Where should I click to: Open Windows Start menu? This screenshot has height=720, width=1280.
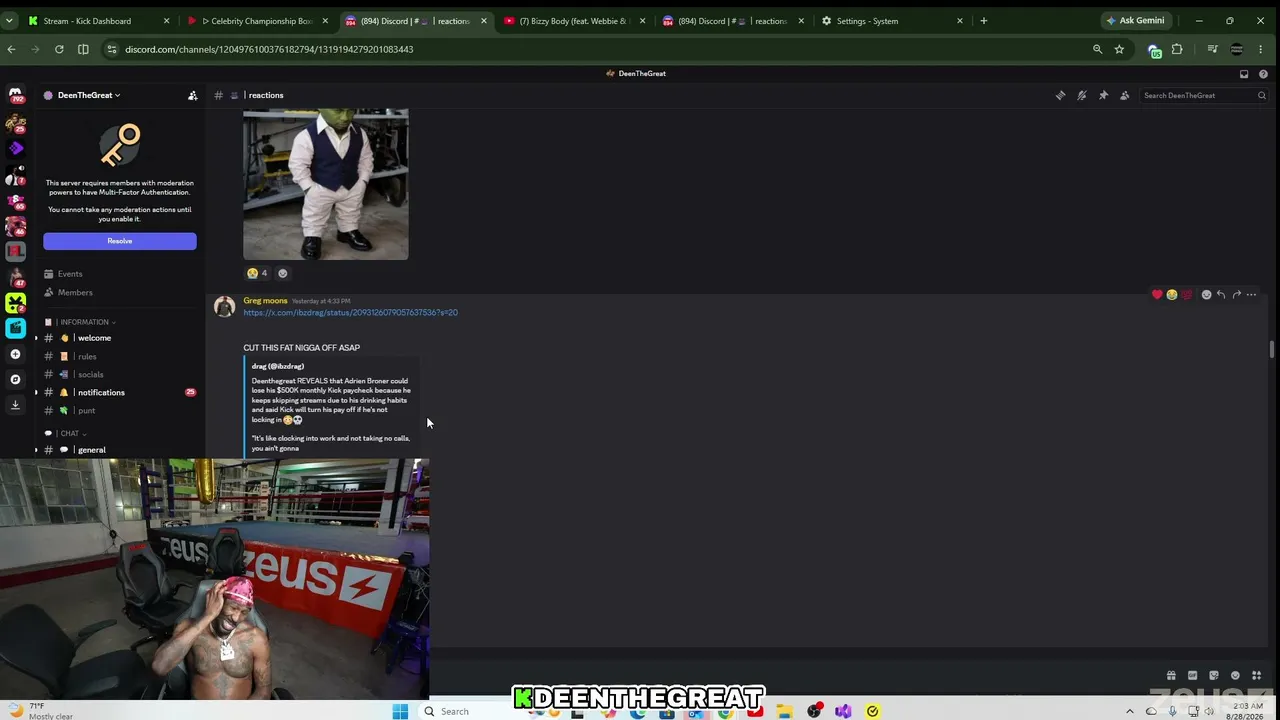click(x=400, y=711)
